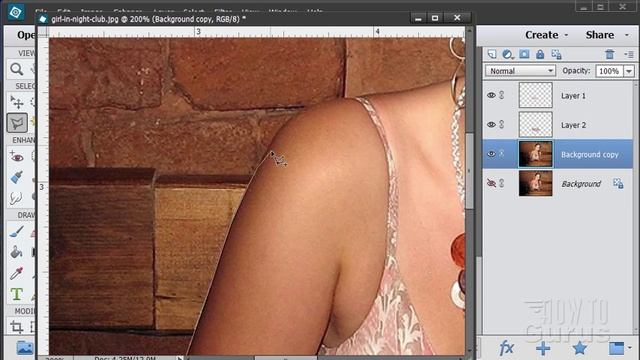The image size is (640, 360).
Task: Create new fill or adjustment layer
Action: (x=508, y=54)
